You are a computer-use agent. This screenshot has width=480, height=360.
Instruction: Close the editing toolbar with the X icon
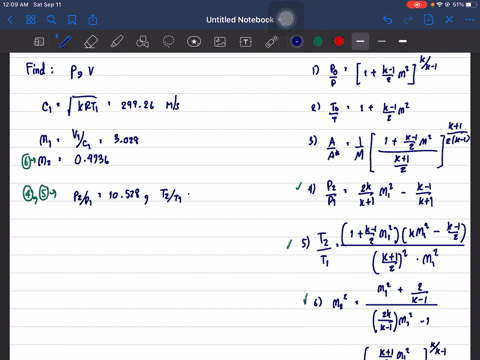[x=449, y=20]
